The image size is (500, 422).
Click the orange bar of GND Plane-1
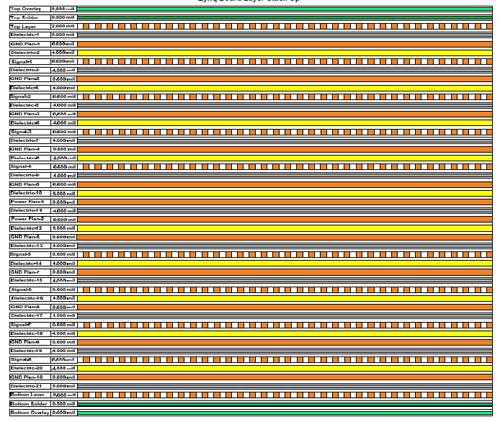point(285,44)
